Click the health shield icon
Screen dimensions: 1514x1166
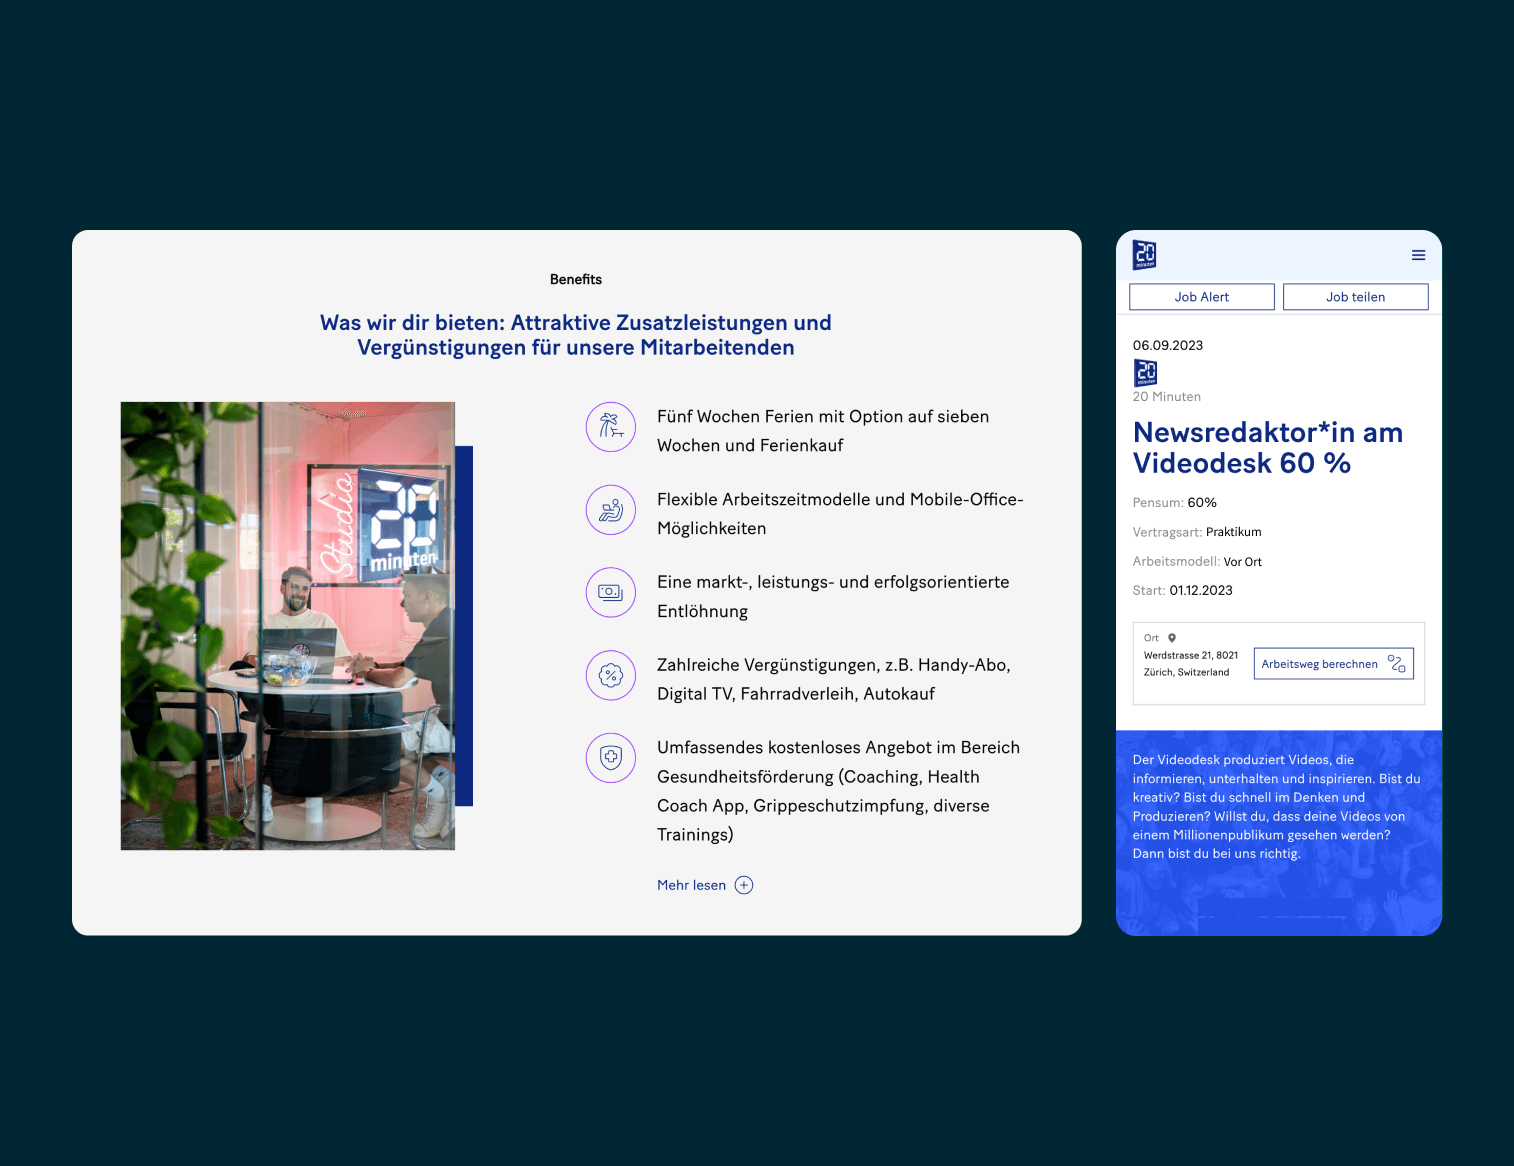(611, 758)
